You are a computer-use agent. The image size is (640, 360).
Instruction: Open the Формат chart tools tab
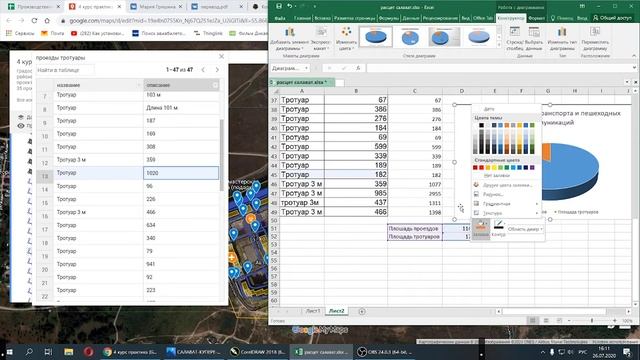coord(536,18)
